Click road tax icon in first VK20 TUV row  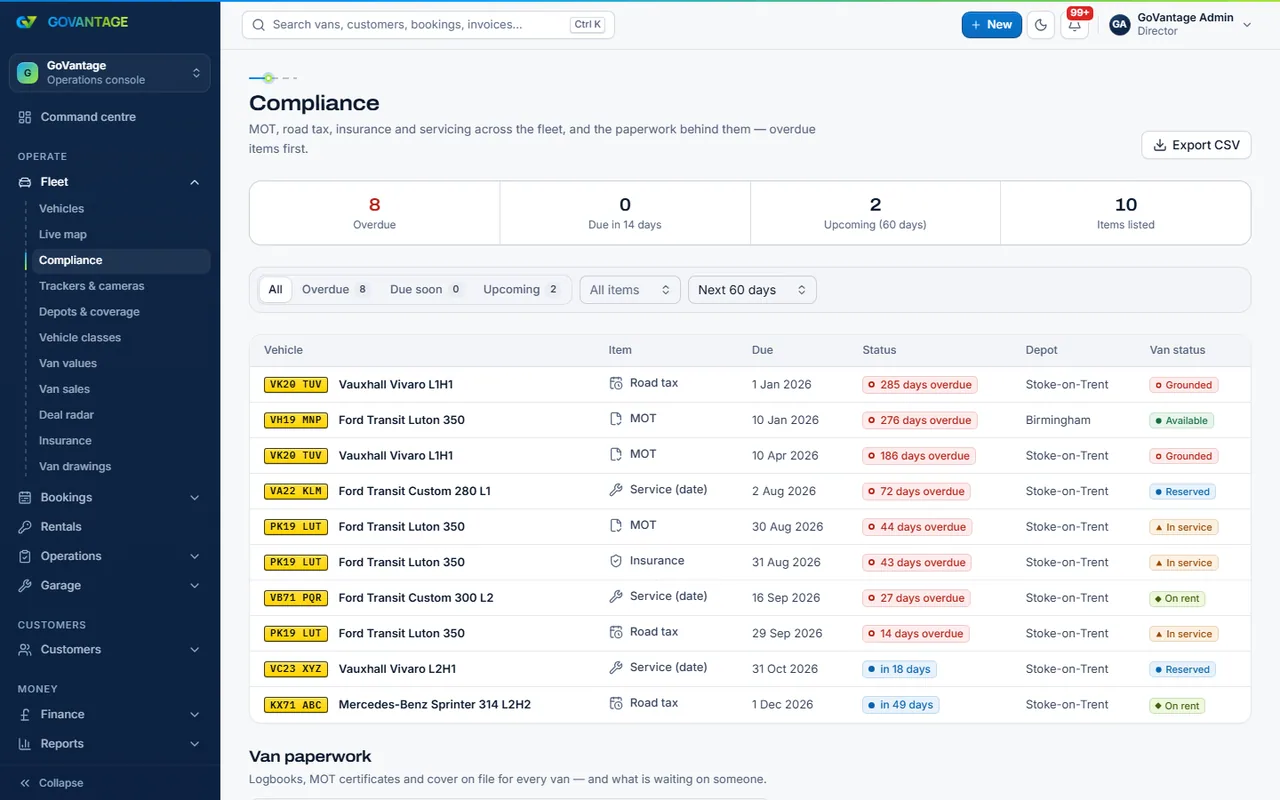(x=616, y=383)
